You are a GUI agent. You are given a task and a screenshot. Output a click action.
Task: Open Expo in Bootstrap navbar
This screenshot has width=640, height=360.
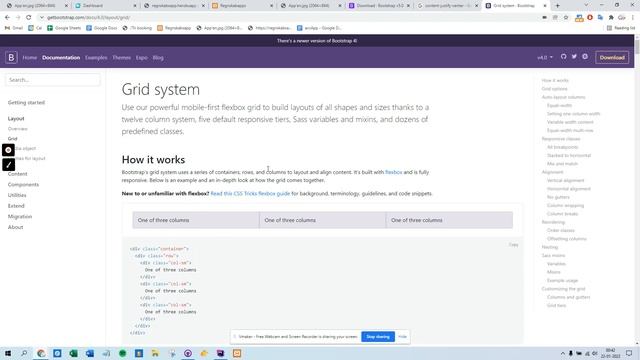coord(142,58)
